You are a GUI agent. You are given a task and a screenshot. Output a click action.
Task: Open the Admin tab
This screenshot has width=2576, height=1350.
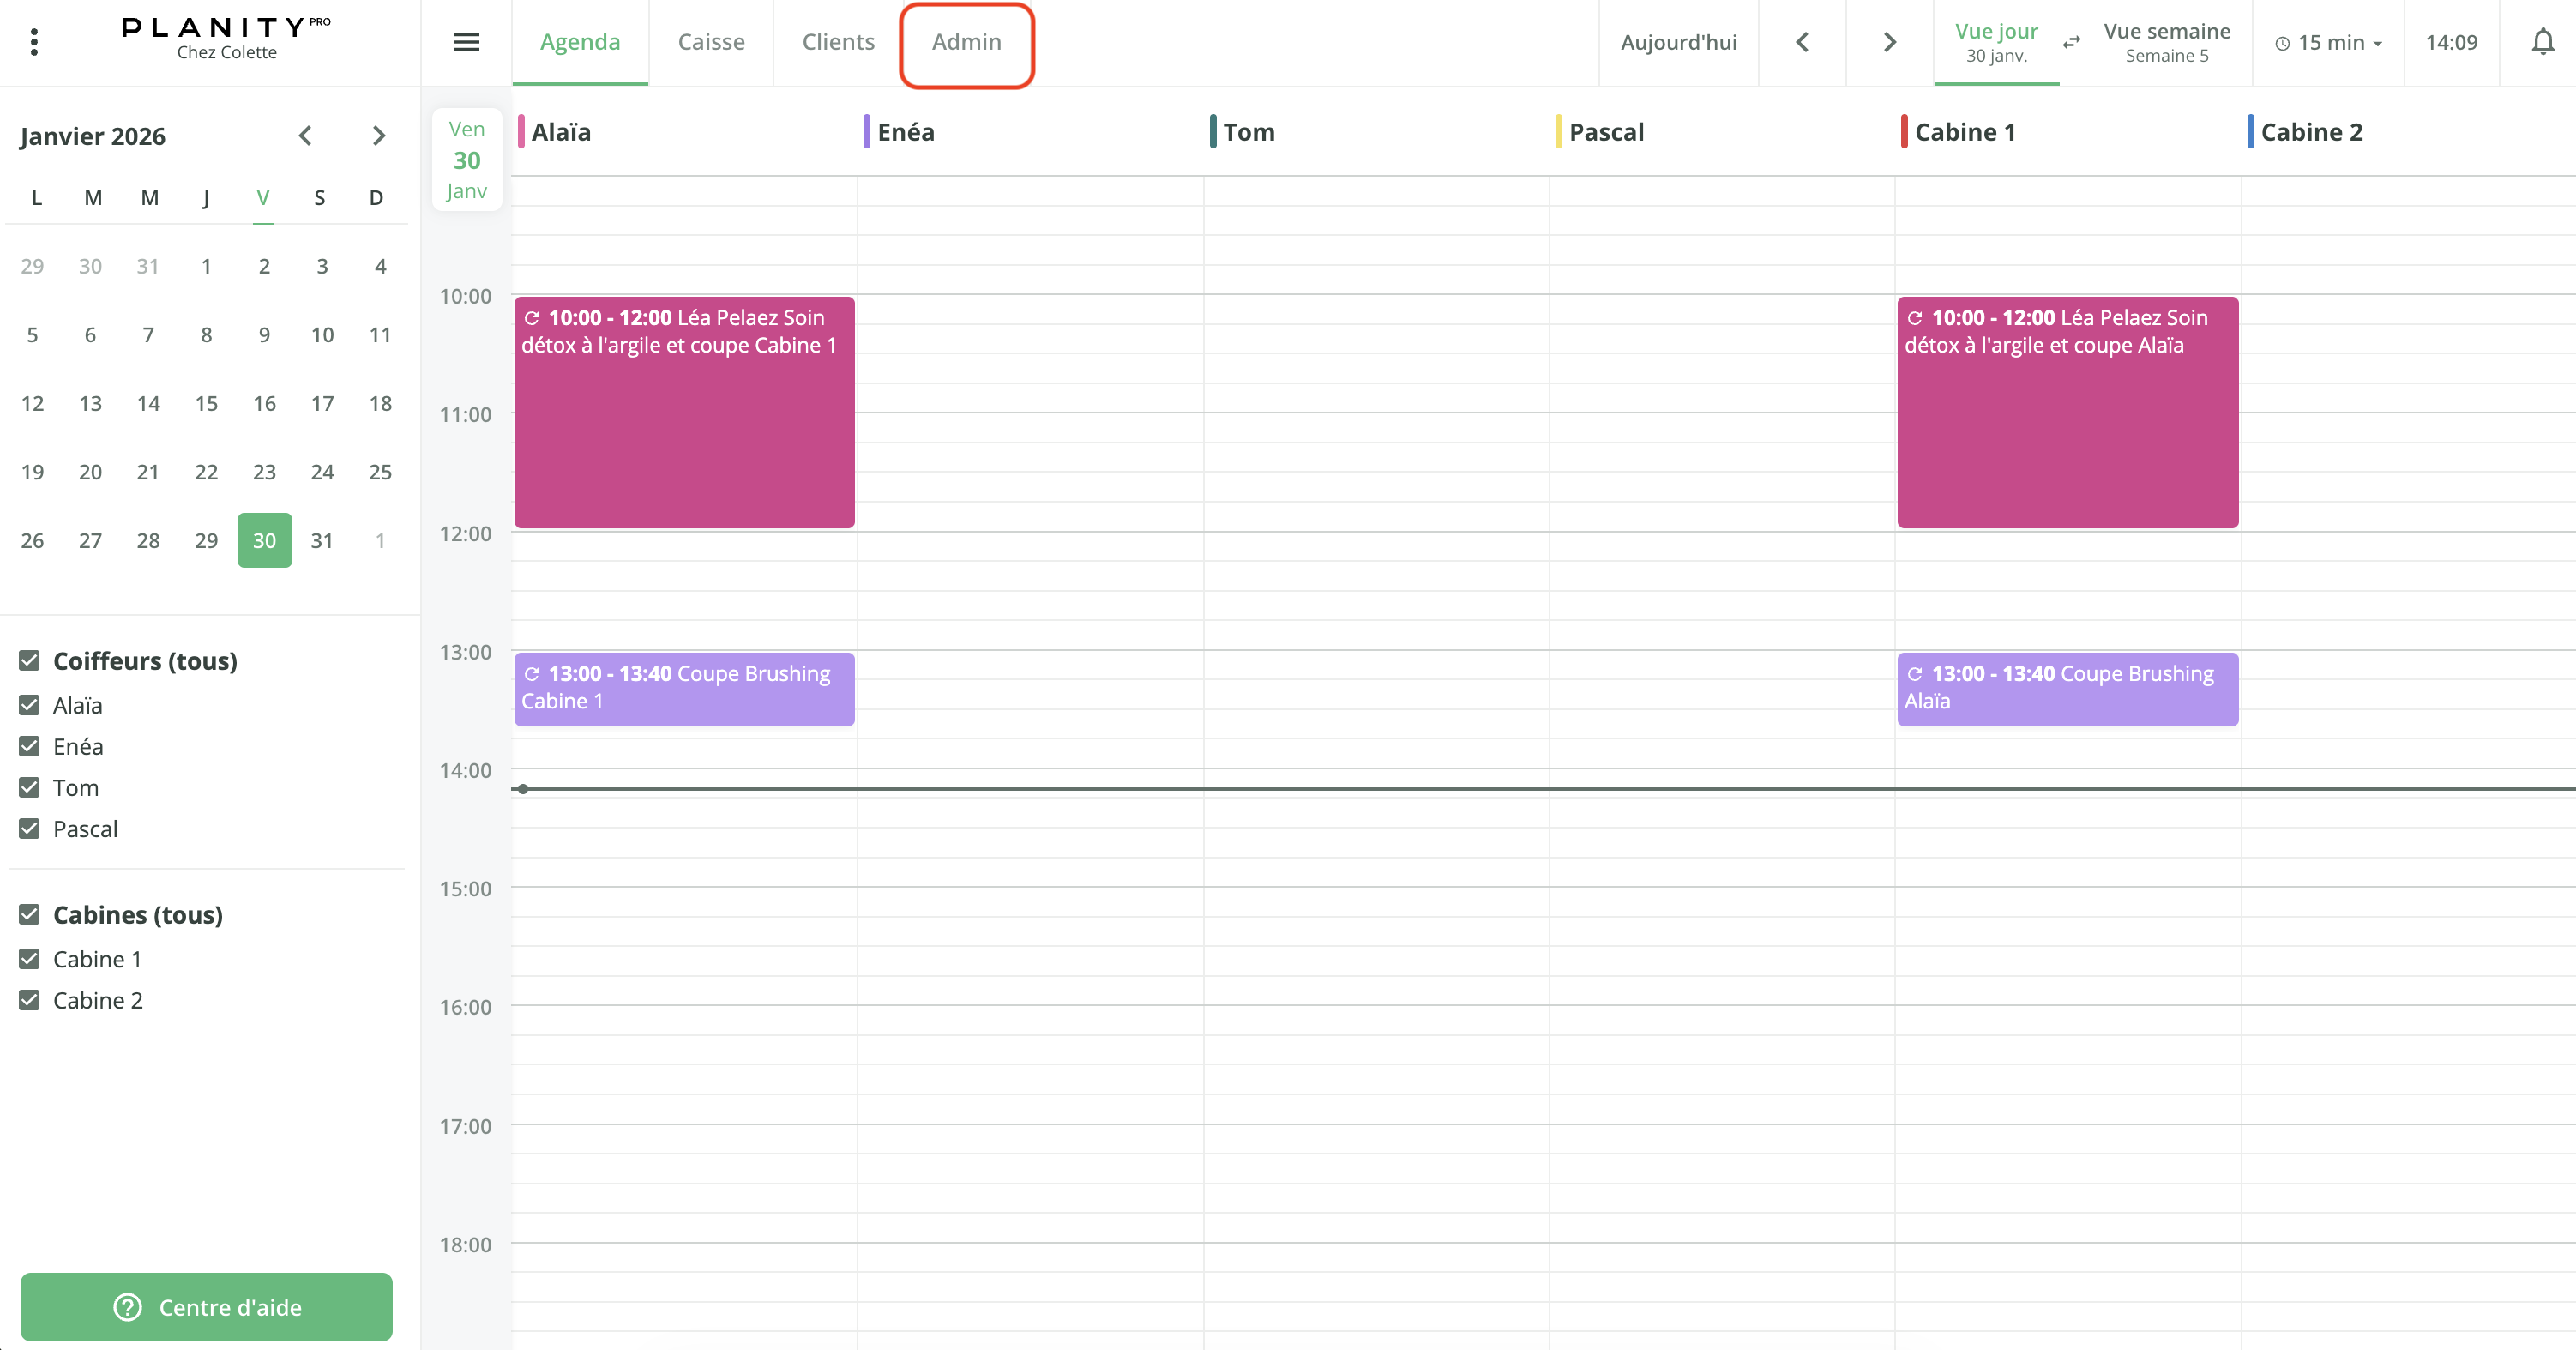tap(966, 42)
